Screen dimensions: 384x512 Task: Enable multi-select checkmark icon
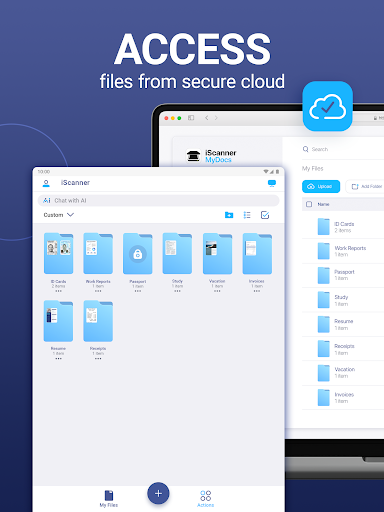(x=265, y=215)
